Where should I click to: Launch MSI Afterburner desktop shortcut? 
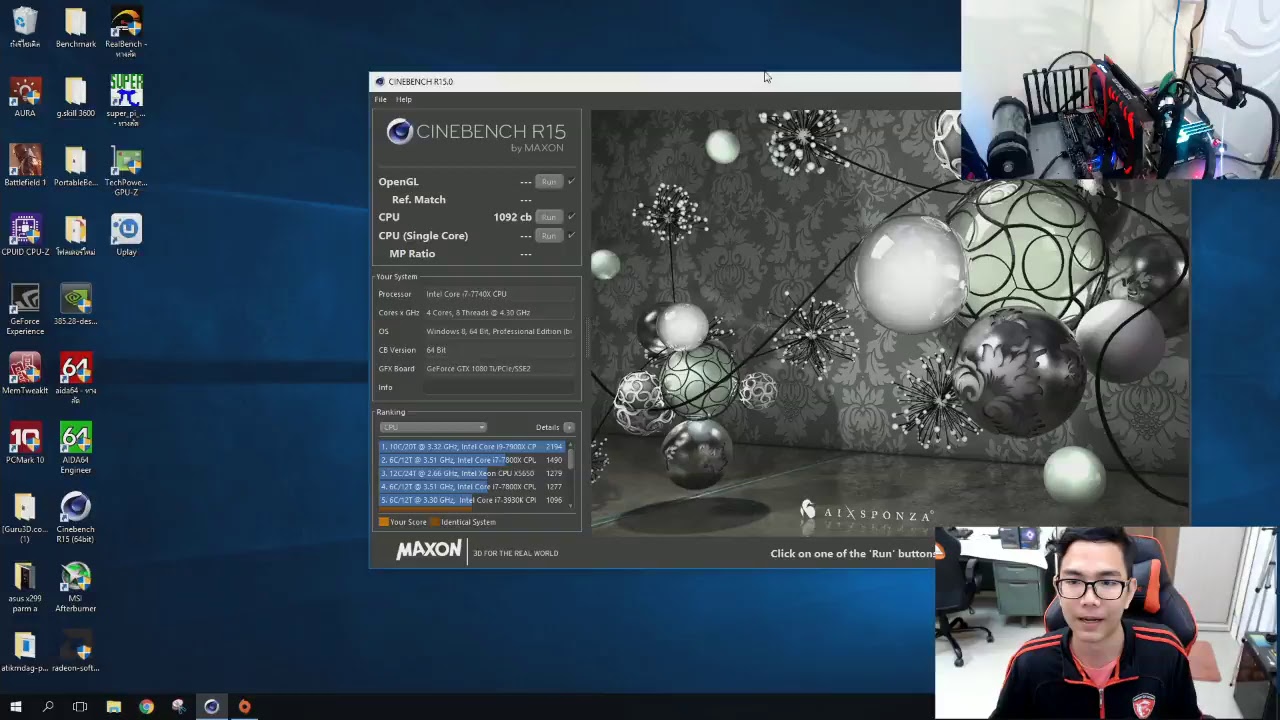[x=76, y=587]
